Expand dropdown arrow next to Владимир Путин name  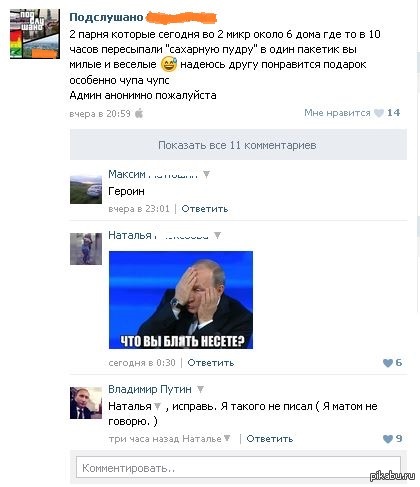[200, 389]
